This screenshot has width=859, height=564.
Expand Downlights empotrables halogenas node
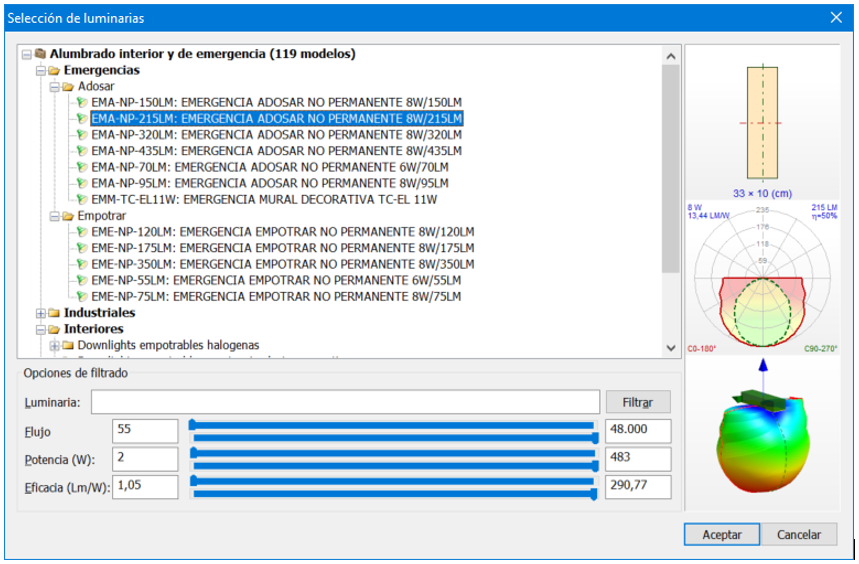pyautogui.click(x=54, y=345)
